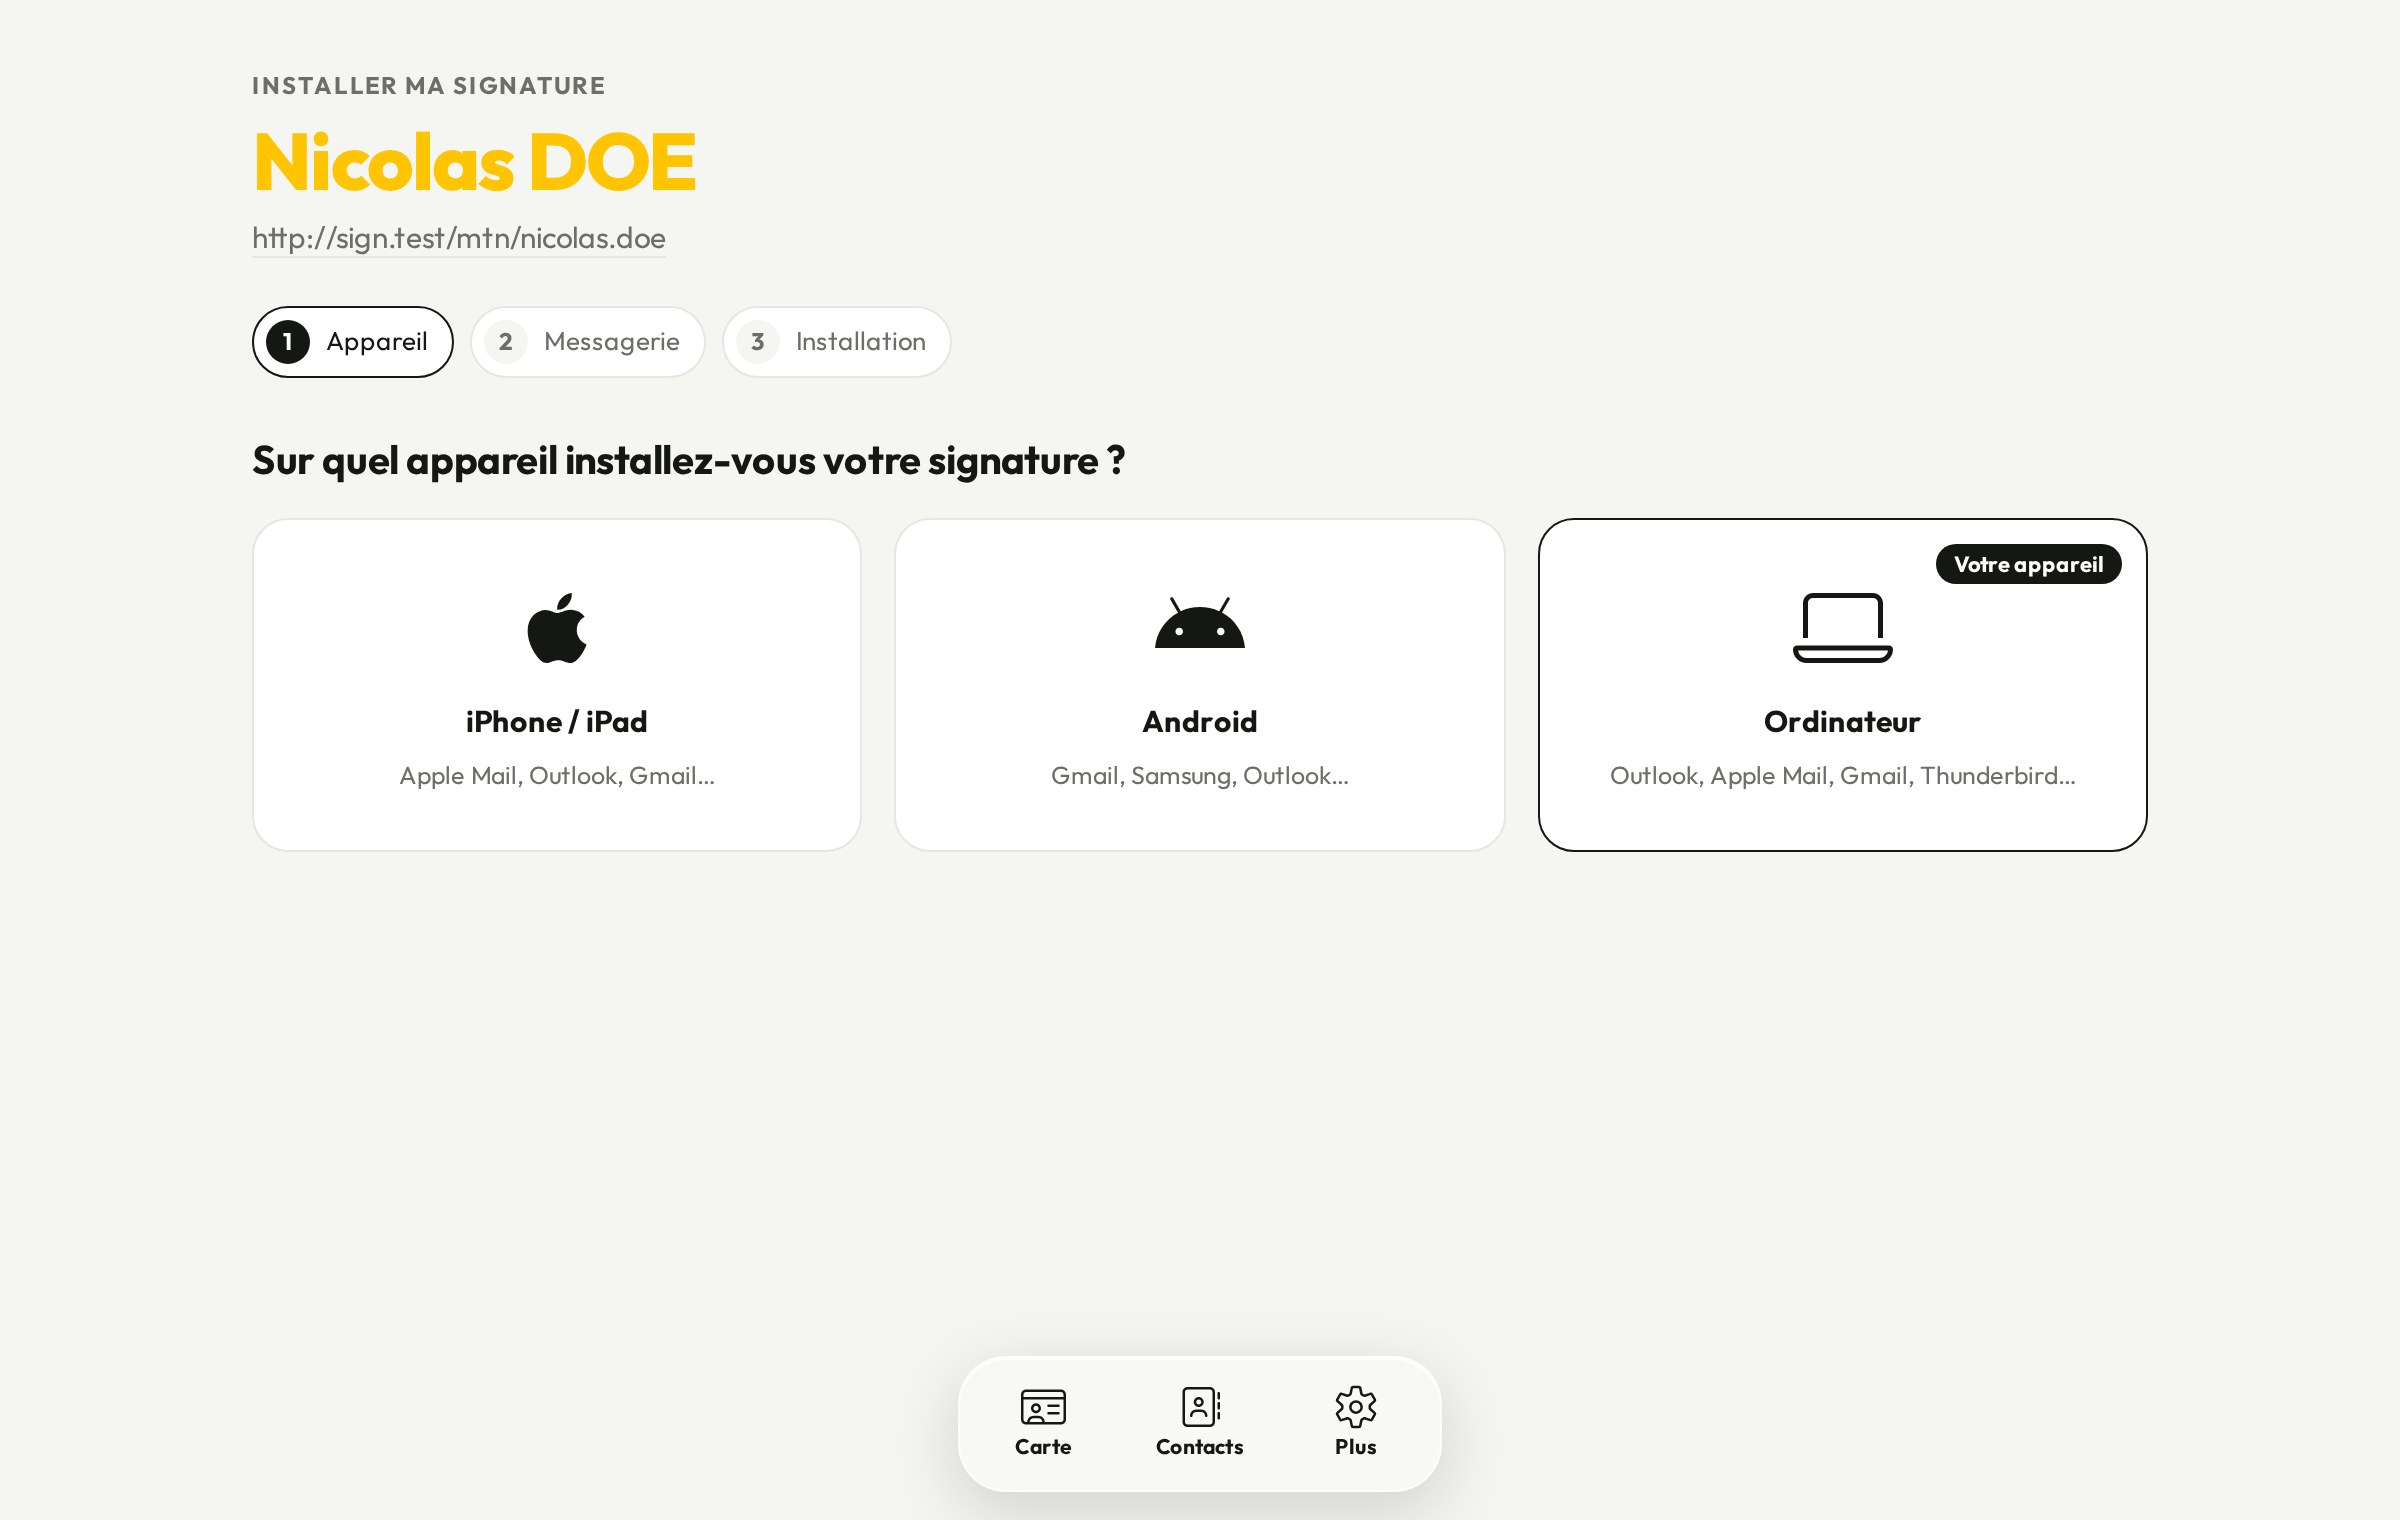The height and width of the screenshot is (1520, 2400).
Task: Select the Appareil step tab
Action: click(x=352, y=342)
